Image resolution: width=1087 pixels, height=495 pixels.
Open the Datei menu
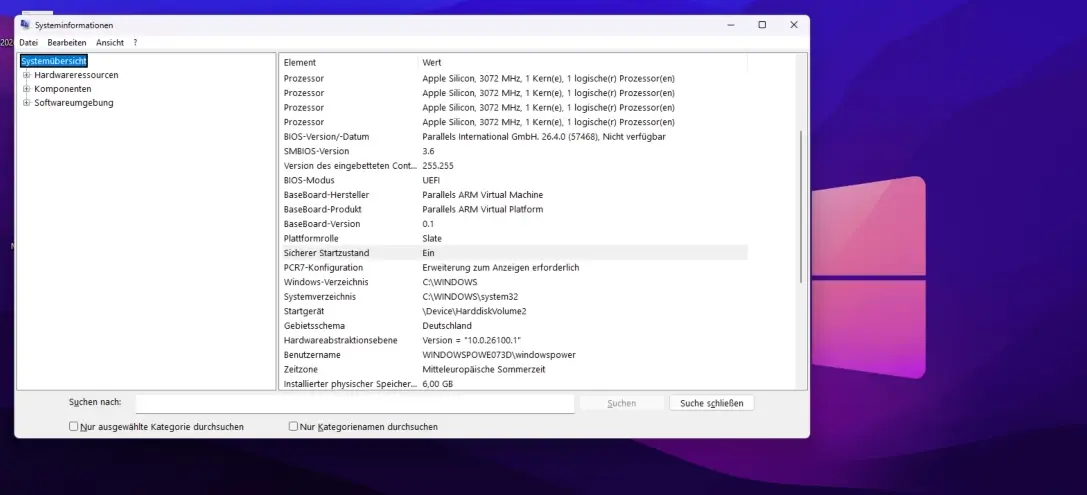28,43
